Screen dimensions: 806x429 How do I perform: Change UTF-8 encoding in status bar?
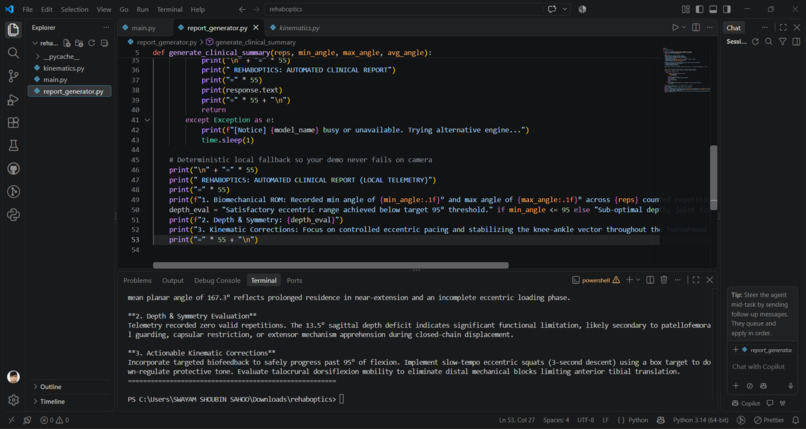585,420
